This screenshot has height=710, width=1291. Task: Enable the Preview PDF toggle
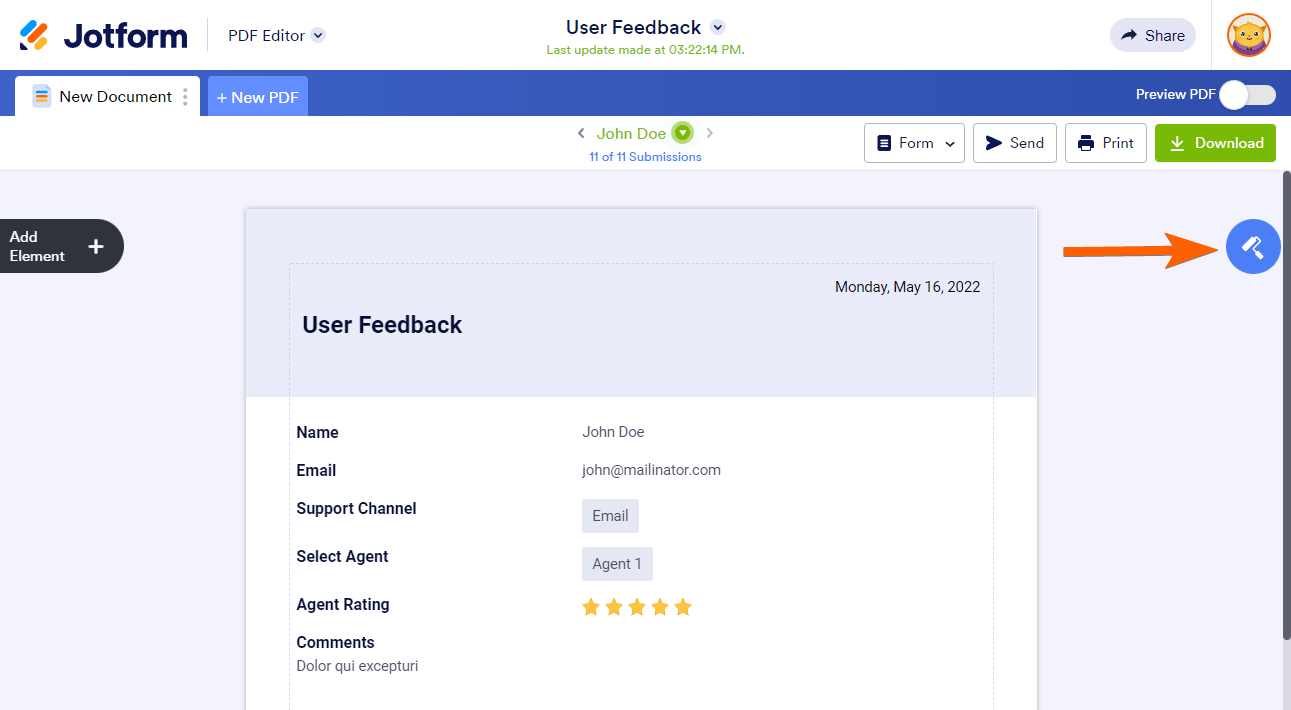tap(1247, 95)
